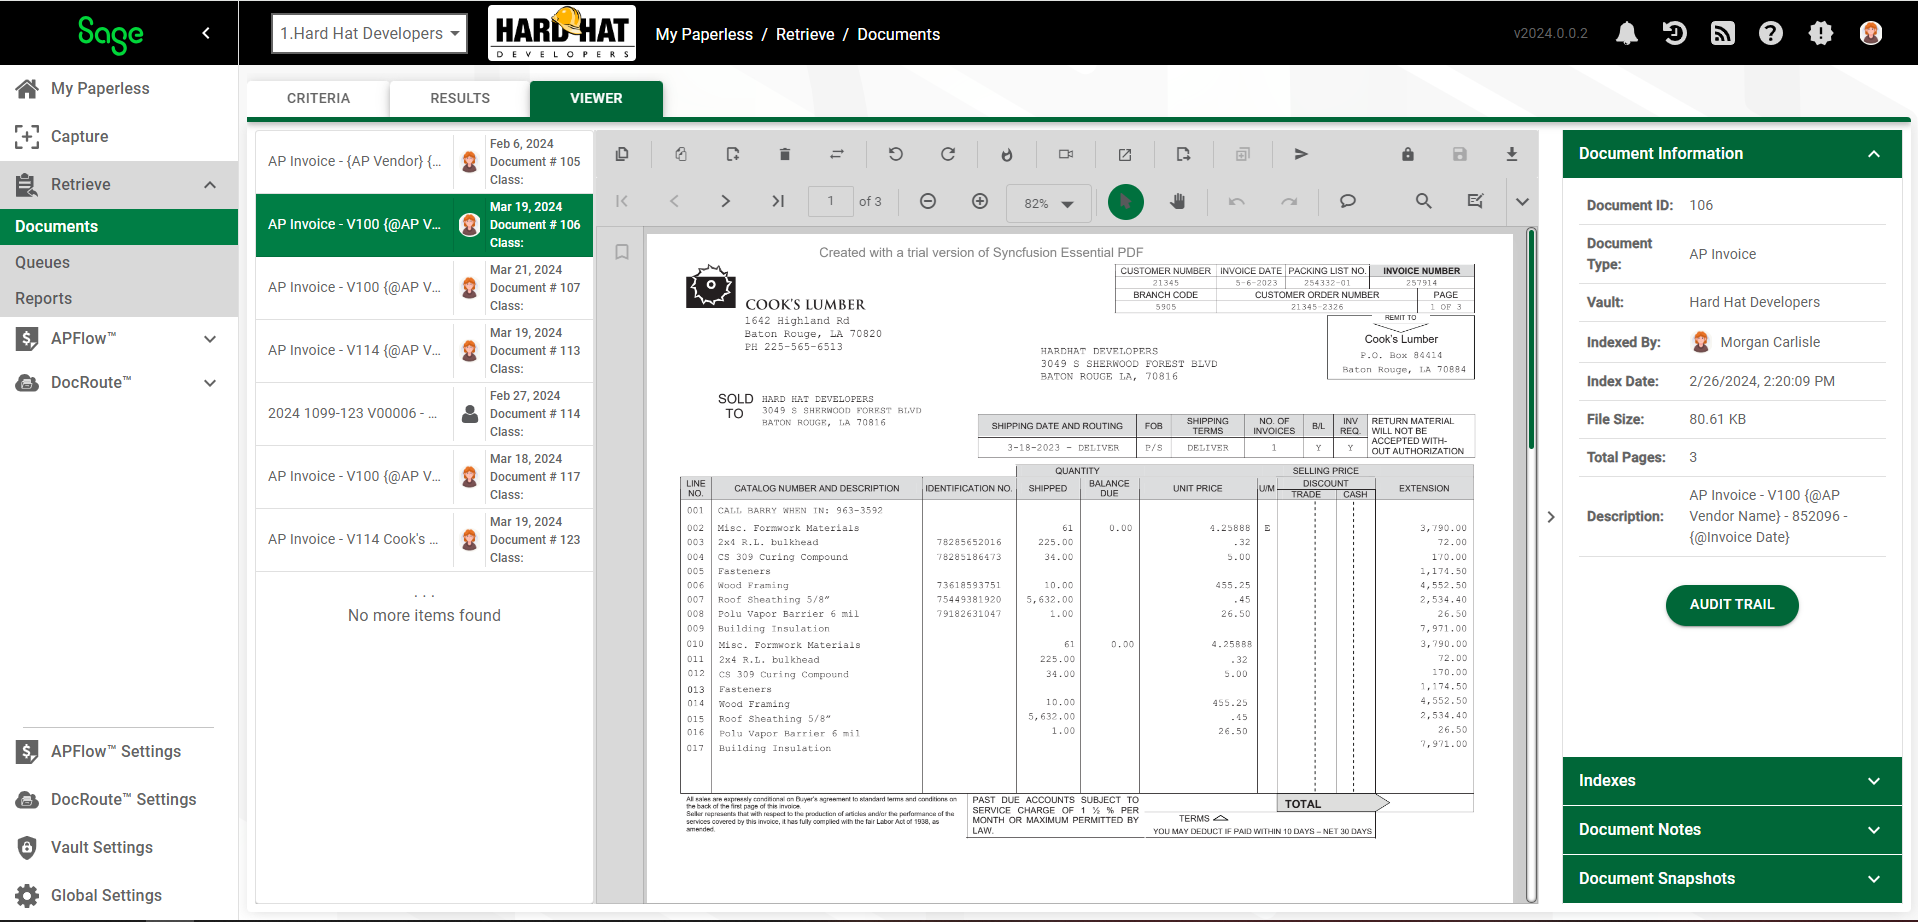Image resolution: width=1918 pixels, height=922 pixels.
Task: Open the help question mark
Action: 1771,33
